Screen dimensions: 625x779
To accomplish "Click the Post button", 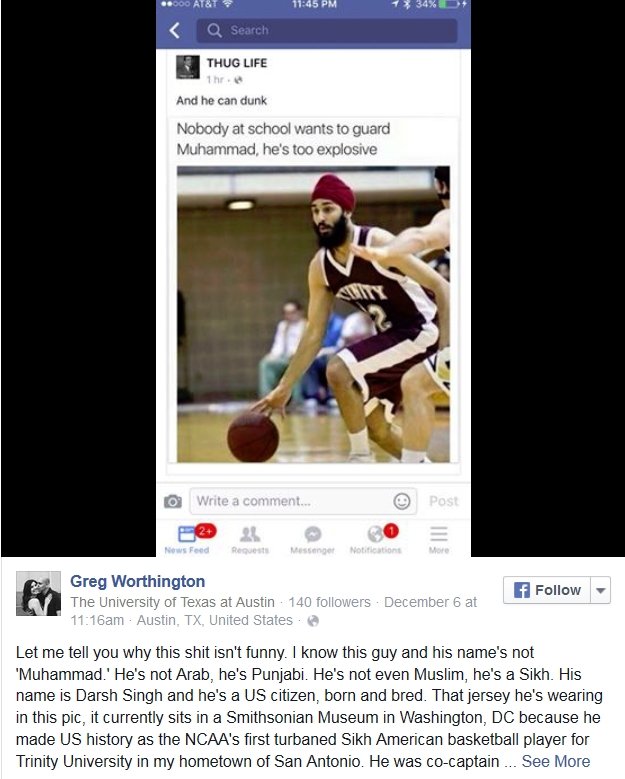I will 443,501.
